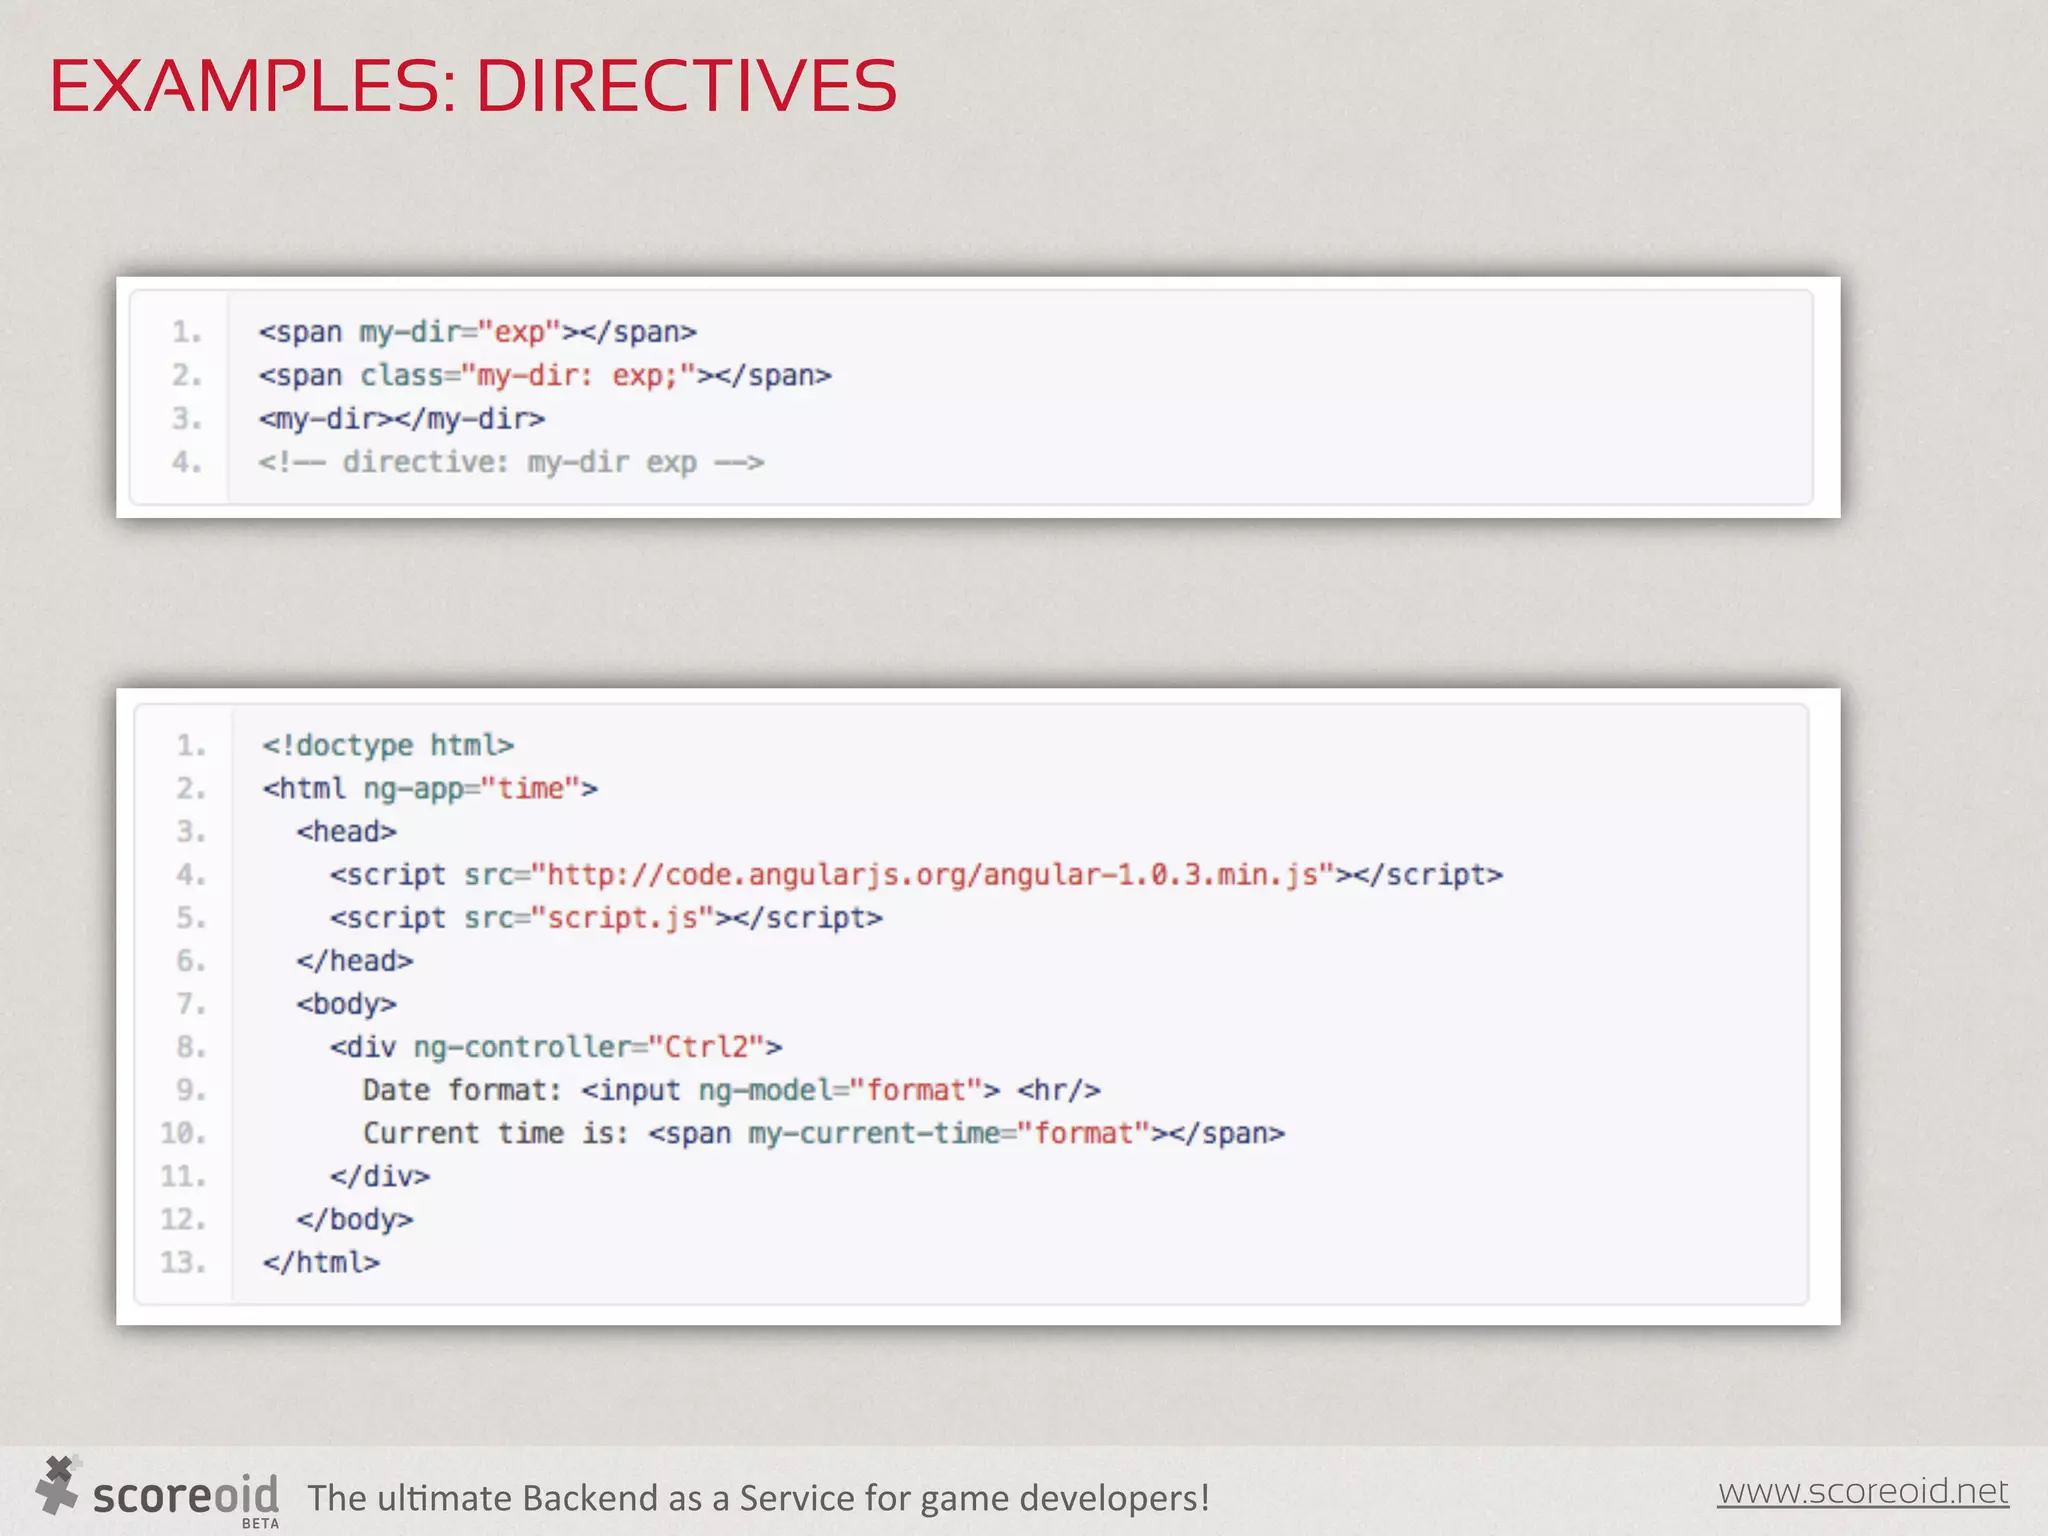2048x1536 pixels.
Task: Click line number 13. in bottom code block
Action: click(x=183, y=1262)
